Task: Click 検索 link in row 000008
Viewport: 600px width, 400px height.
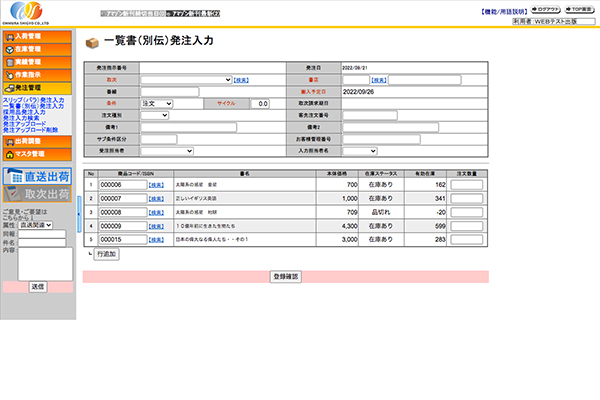Action: [x=156, y=213]
